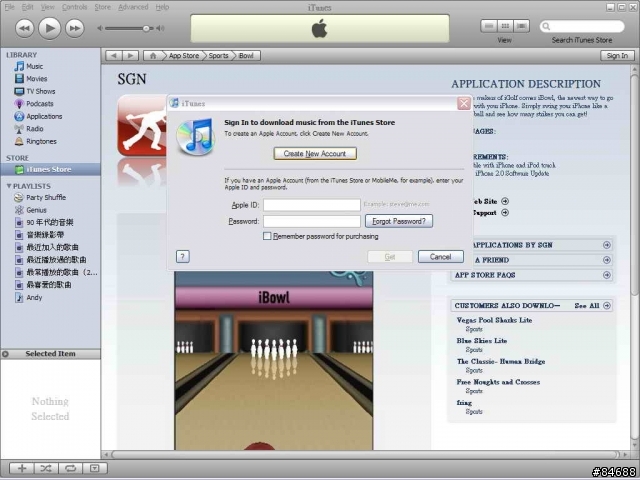The image size is (640, 480).
Task: Add a new playlist with plus button
Action: click(x=22, y=468)
